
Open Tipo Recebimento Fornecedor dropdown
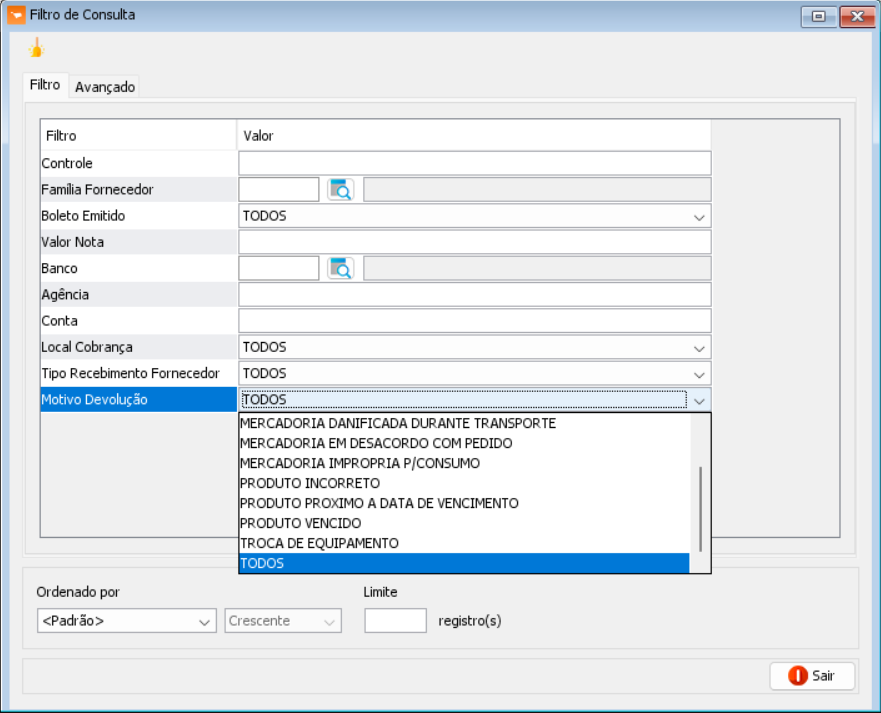[699, 374]
